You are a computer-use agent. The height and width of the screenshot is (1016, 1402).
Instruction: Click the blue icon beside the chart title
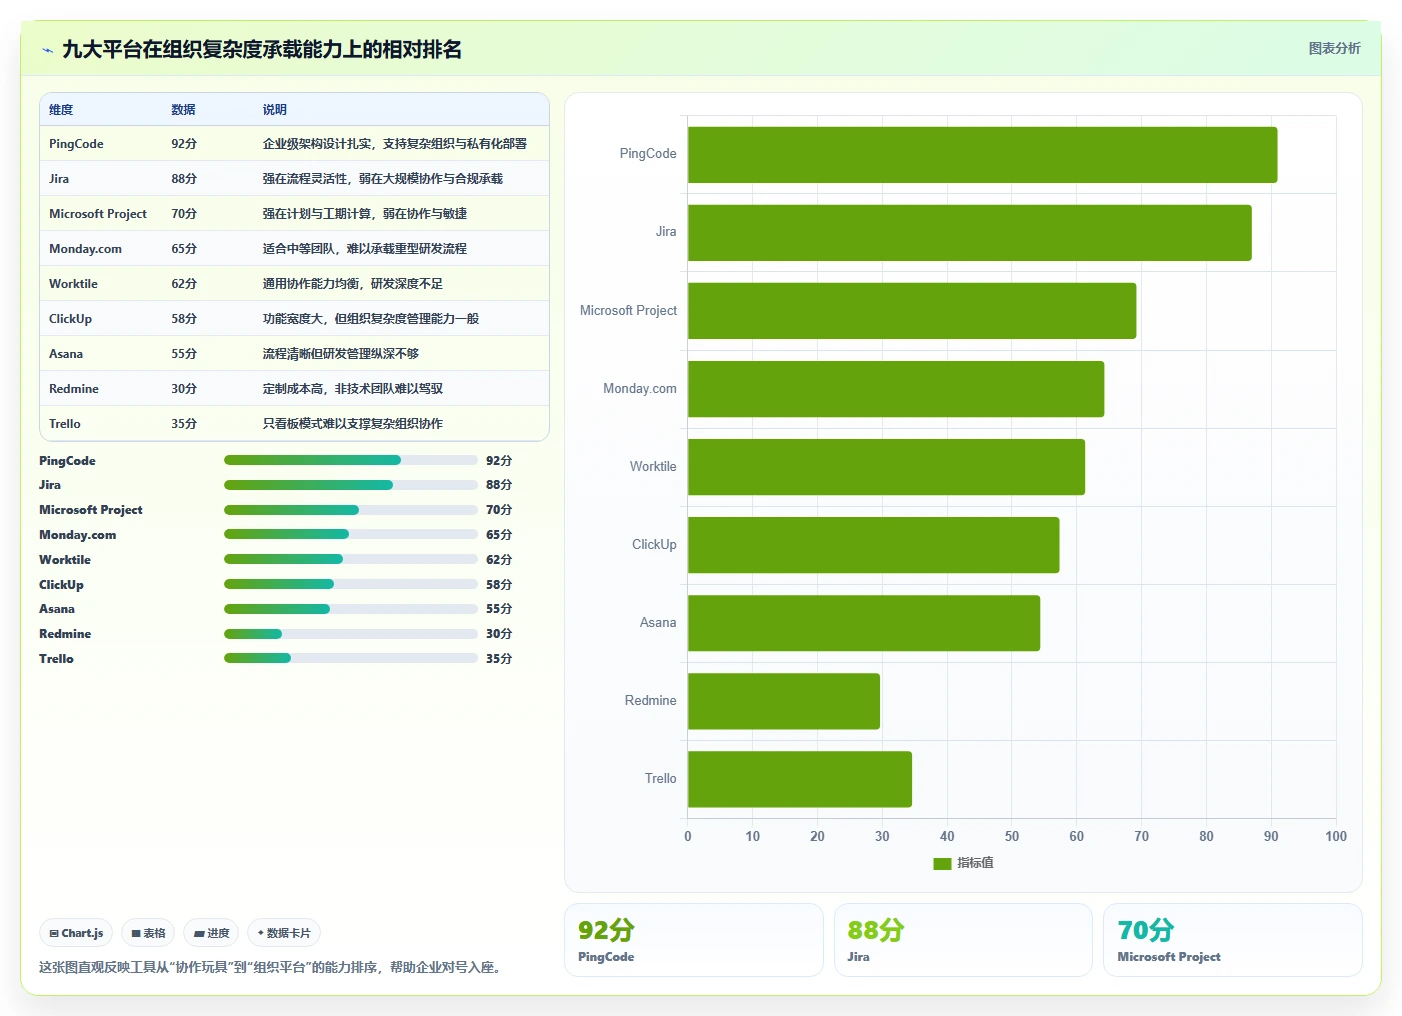(47, 50)
